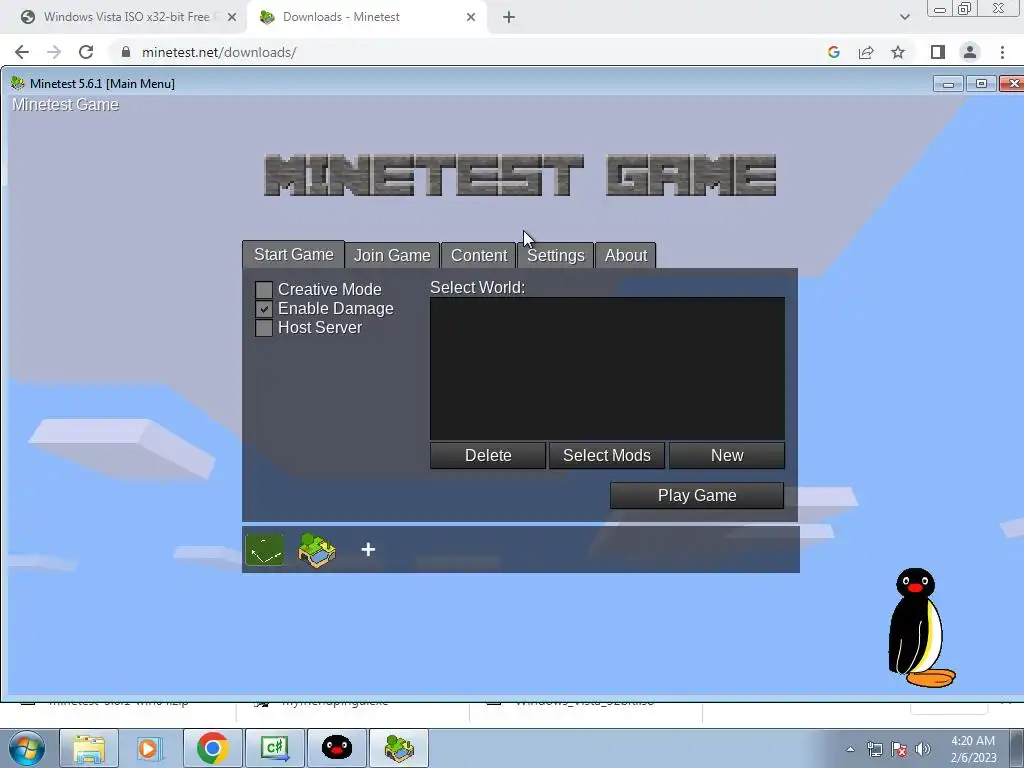Go to the Settings tab

(556, 255)
